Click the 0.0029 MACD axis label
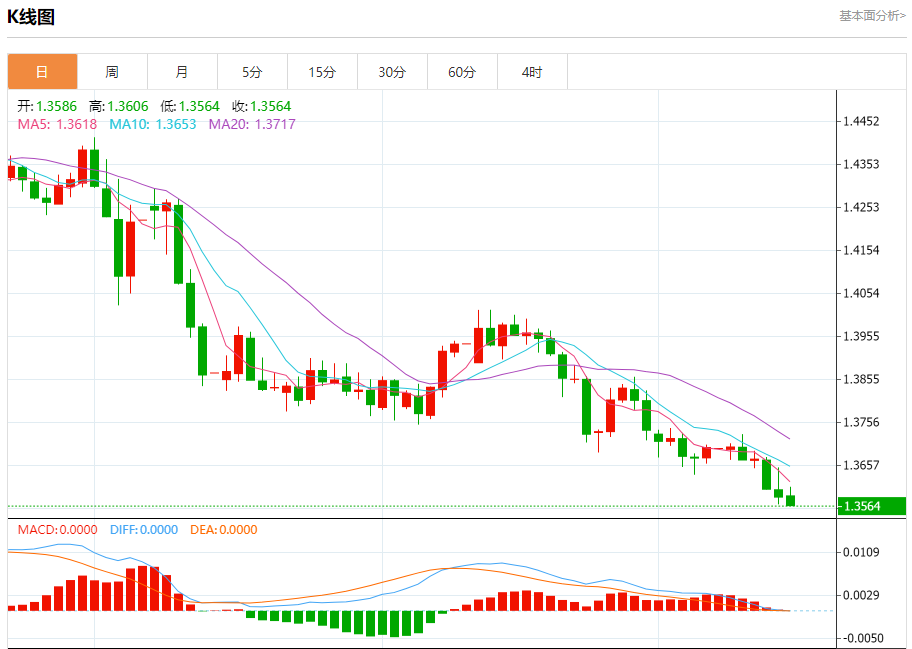912x649 pixels. [x=861, y=595]
